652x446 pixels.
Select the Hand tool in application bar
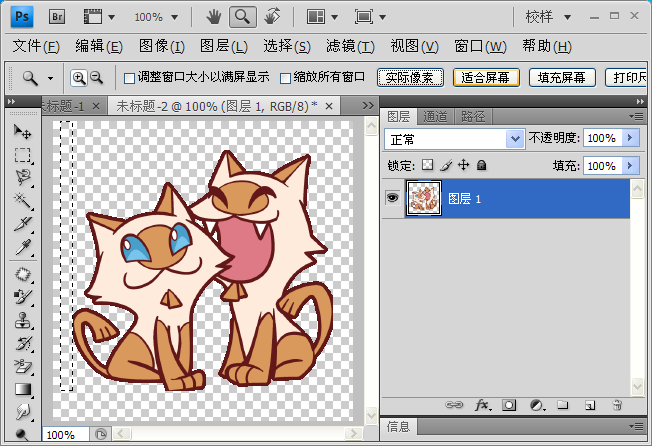[214, 17]
